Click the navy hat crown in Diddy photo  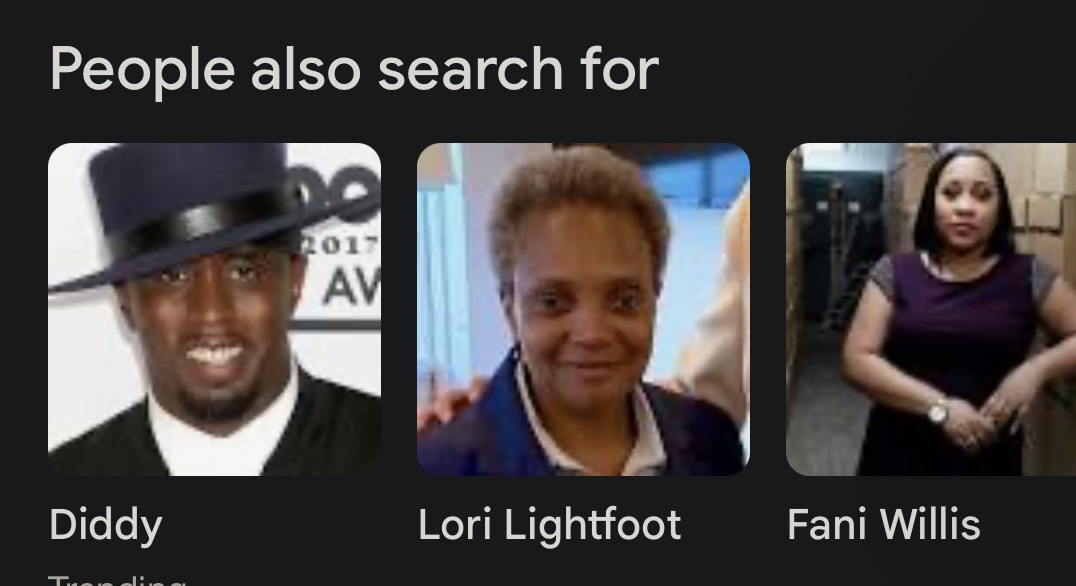(189, 182)
